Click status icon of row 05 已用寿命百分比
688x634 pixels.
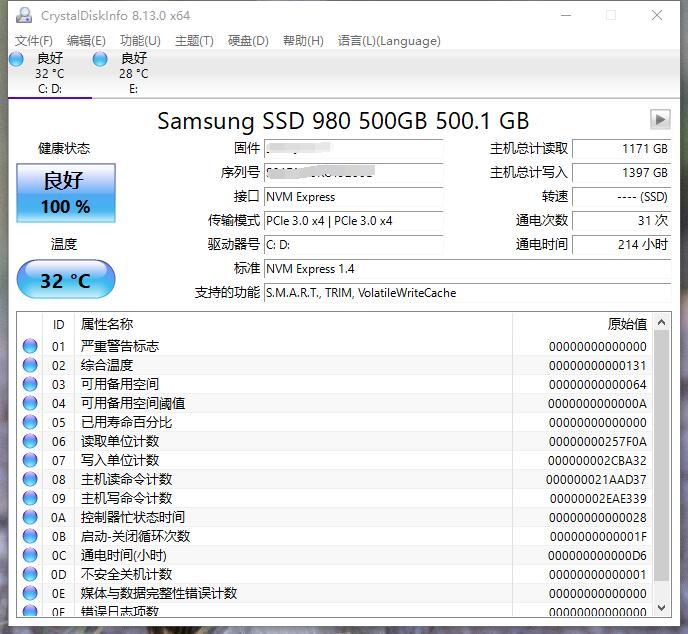click(30, 422)
